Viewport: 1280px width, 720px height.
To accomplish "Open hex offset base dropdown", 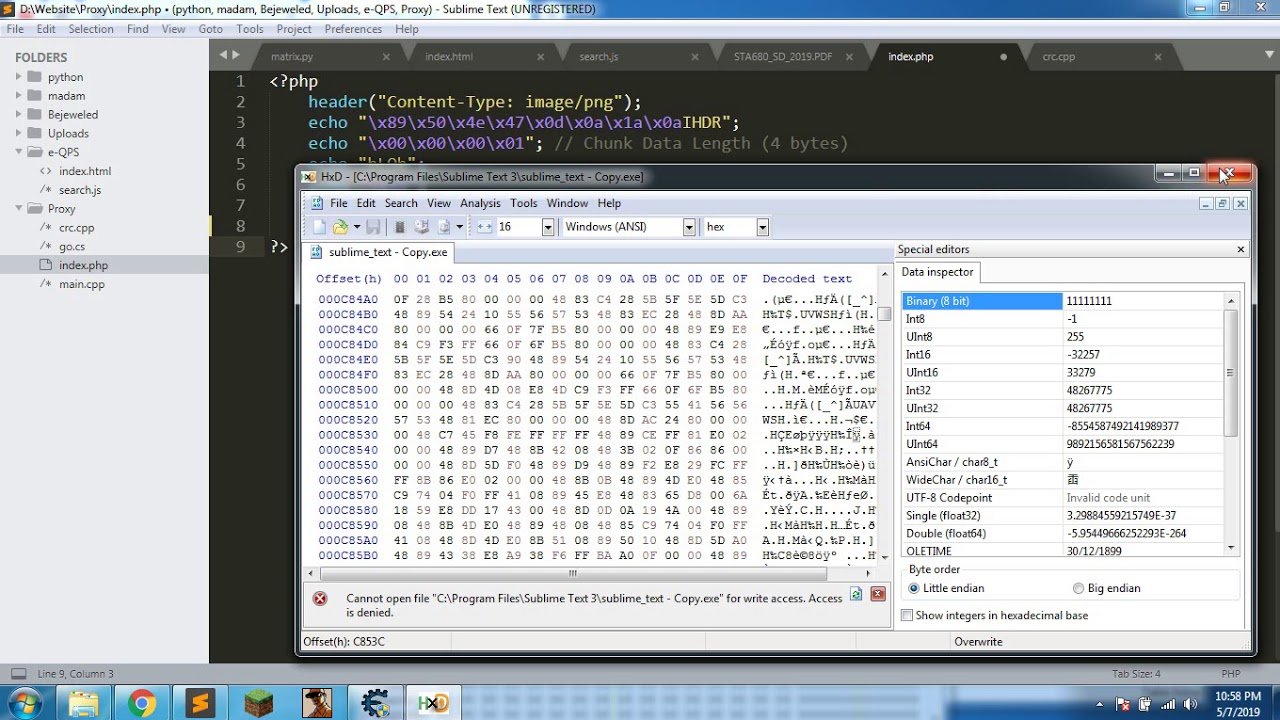I will 762,227.
